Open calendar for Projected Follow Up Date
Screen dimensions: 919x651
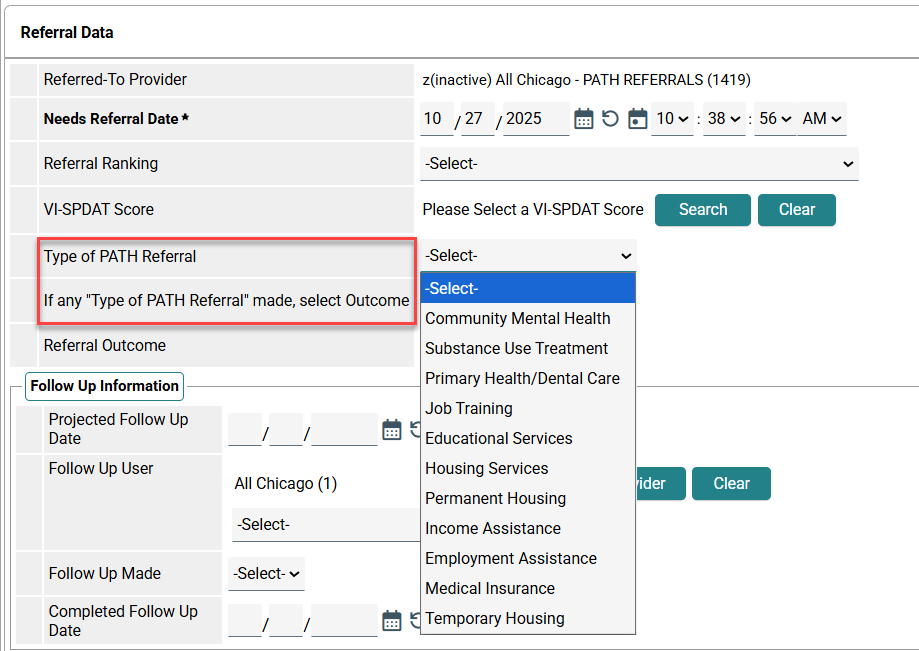[392, 429]
